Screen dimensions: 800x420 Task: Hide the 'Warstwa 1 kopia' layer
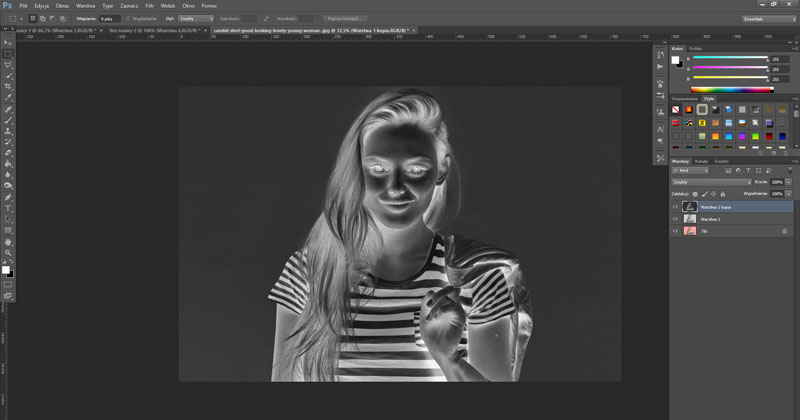click(675, 206)
